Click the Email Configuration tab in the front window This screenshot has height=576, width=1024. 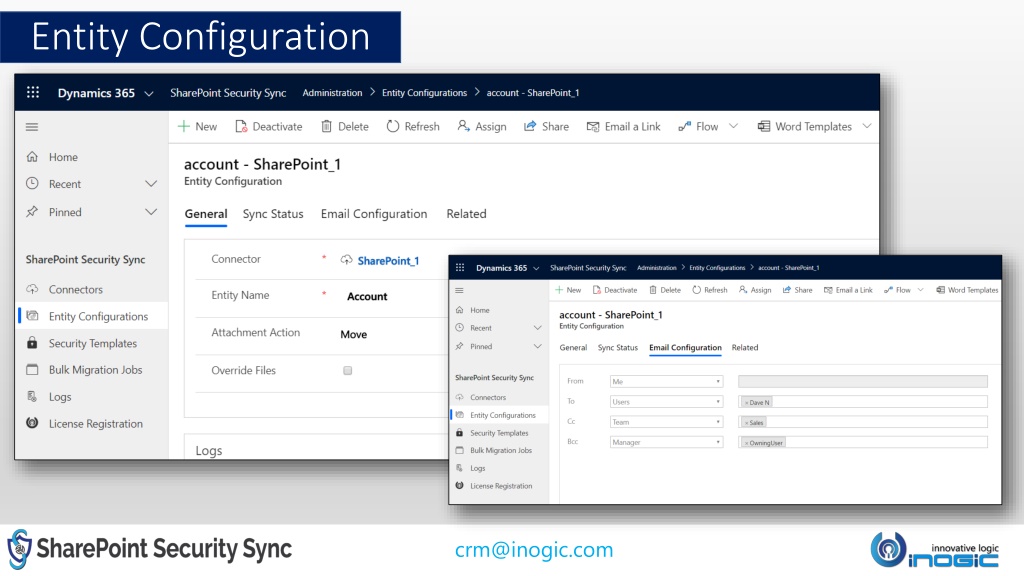pos(685,347)
